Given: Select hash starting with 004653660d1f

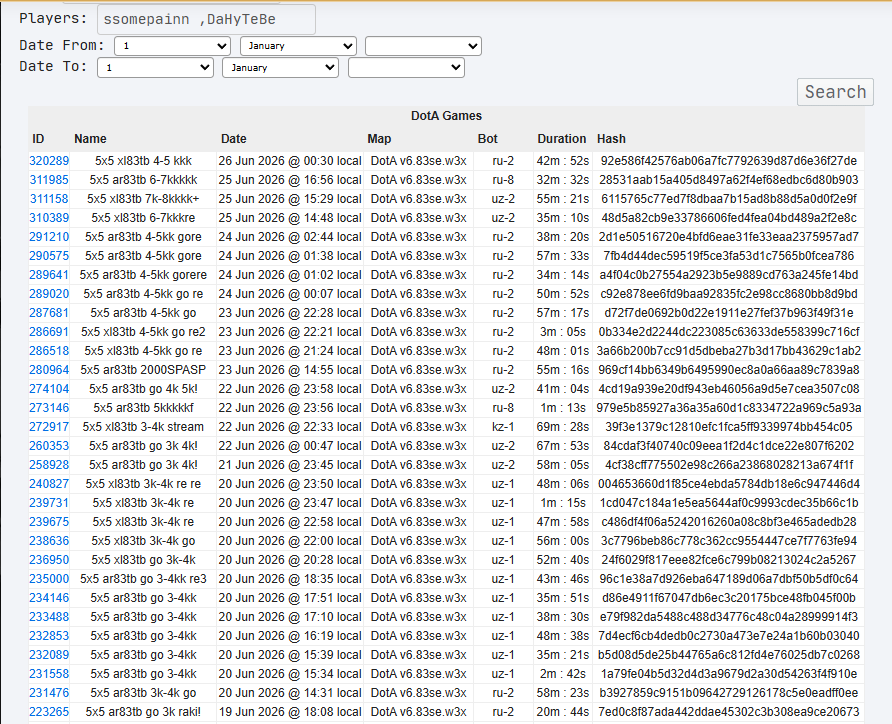Looking at the screenshot, I should (x=729, y=484).
